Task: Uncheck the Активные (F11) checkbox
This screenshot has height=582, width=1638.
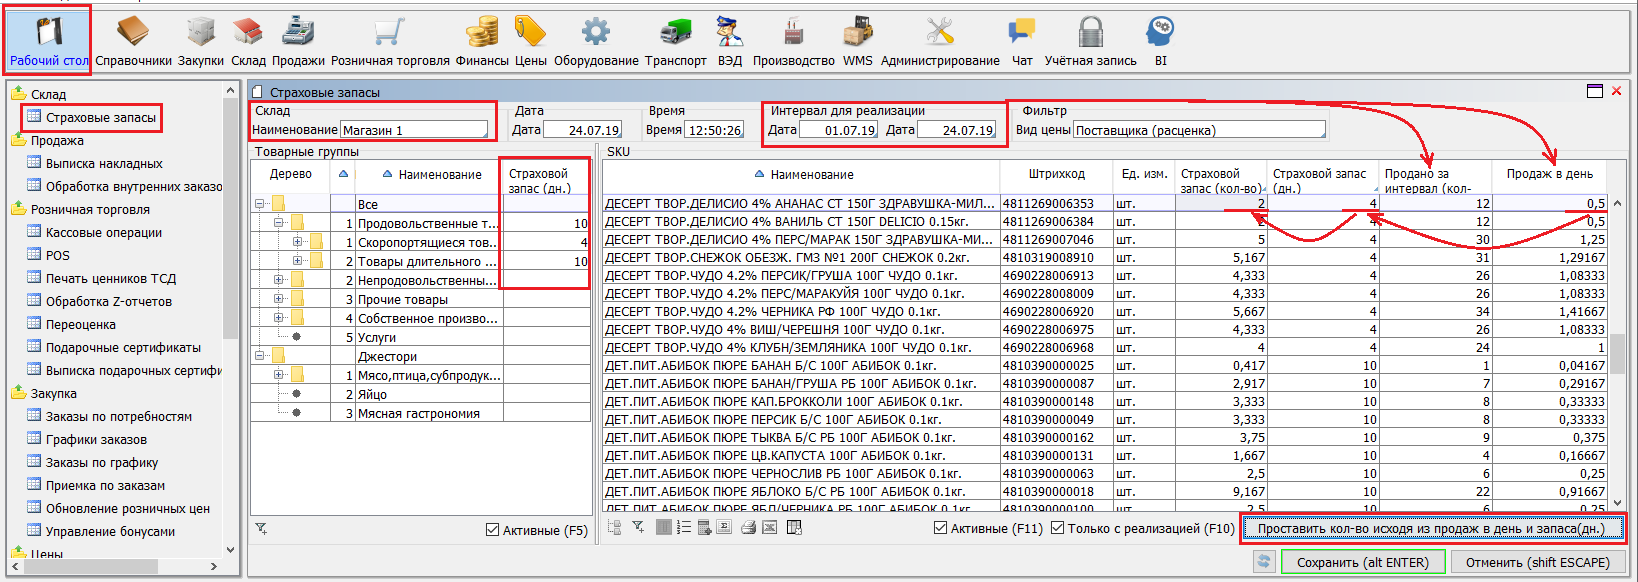Action: pyautogui.click(x=940, y=528)
